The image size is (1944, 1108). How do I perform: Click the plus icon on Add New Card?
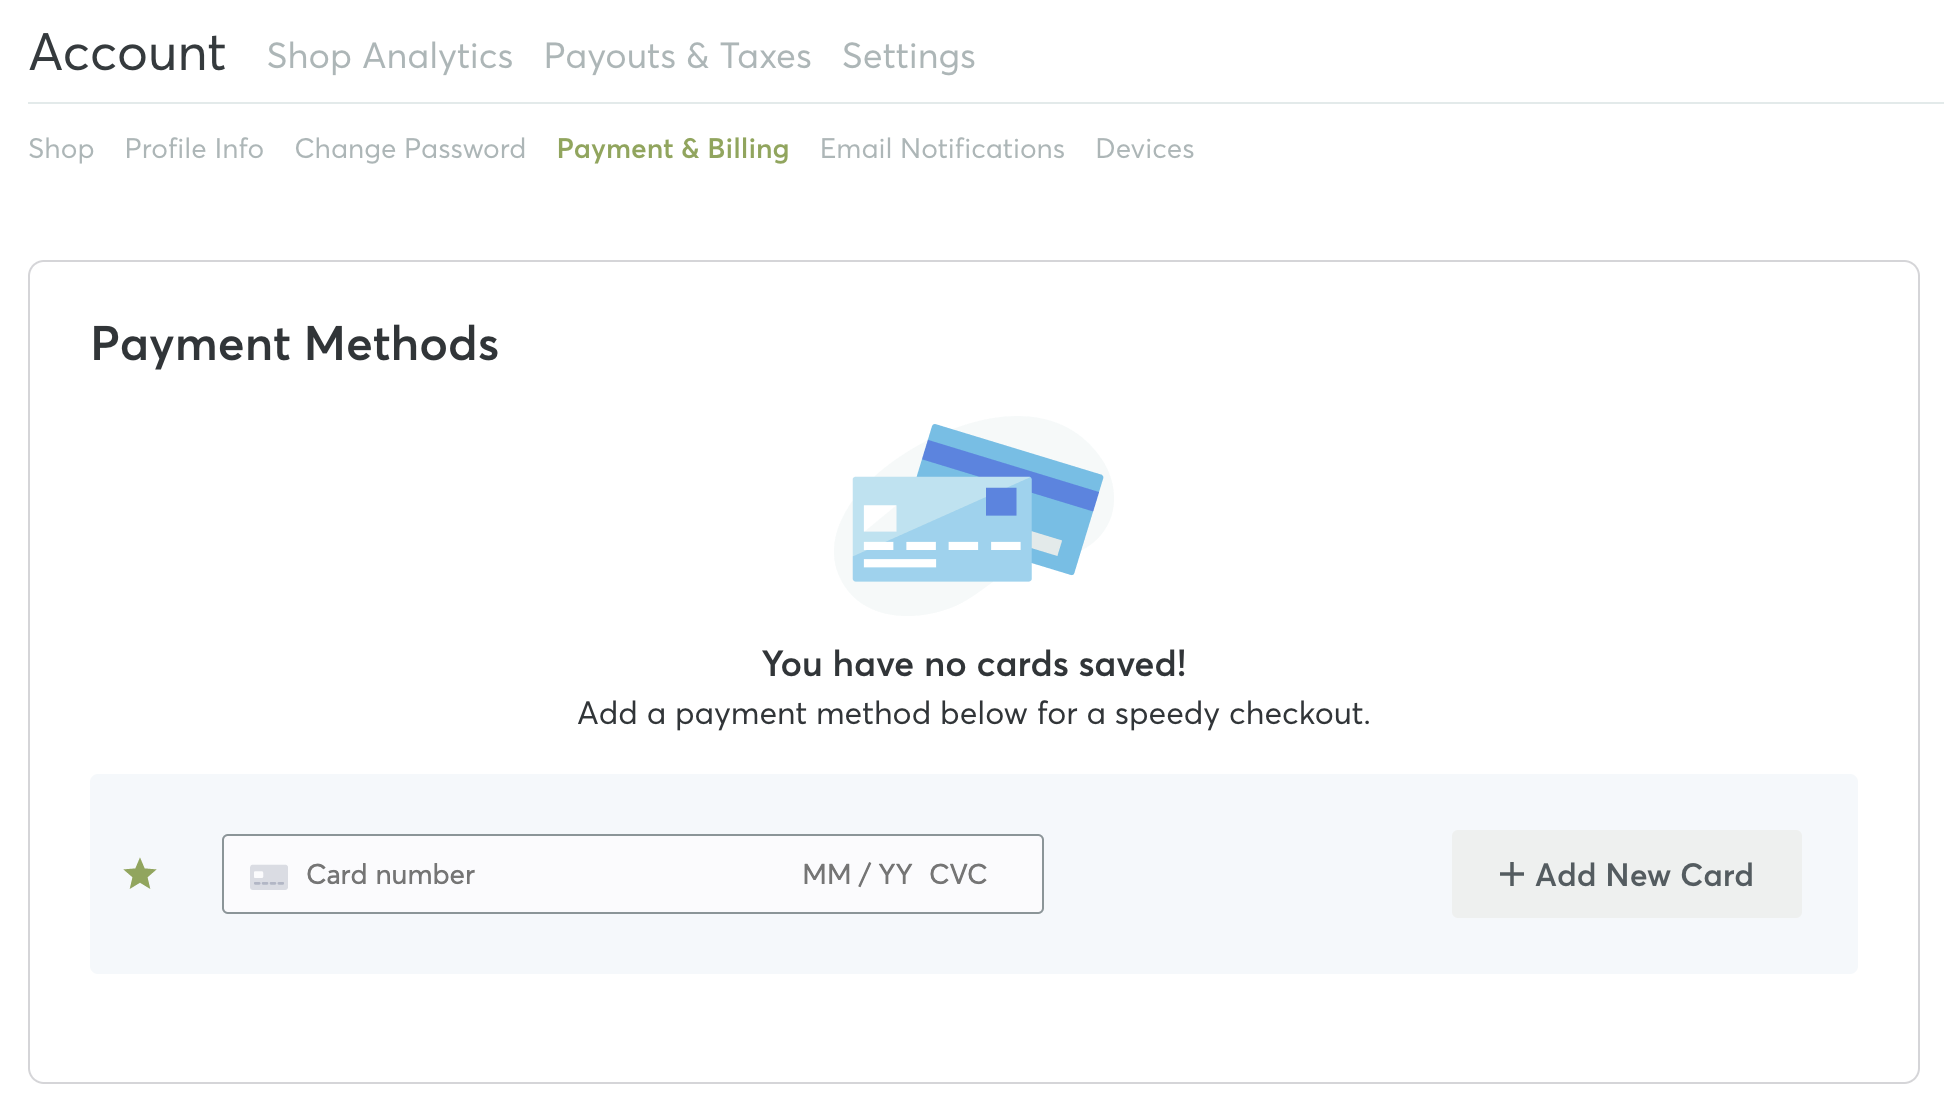[1511, 875]
